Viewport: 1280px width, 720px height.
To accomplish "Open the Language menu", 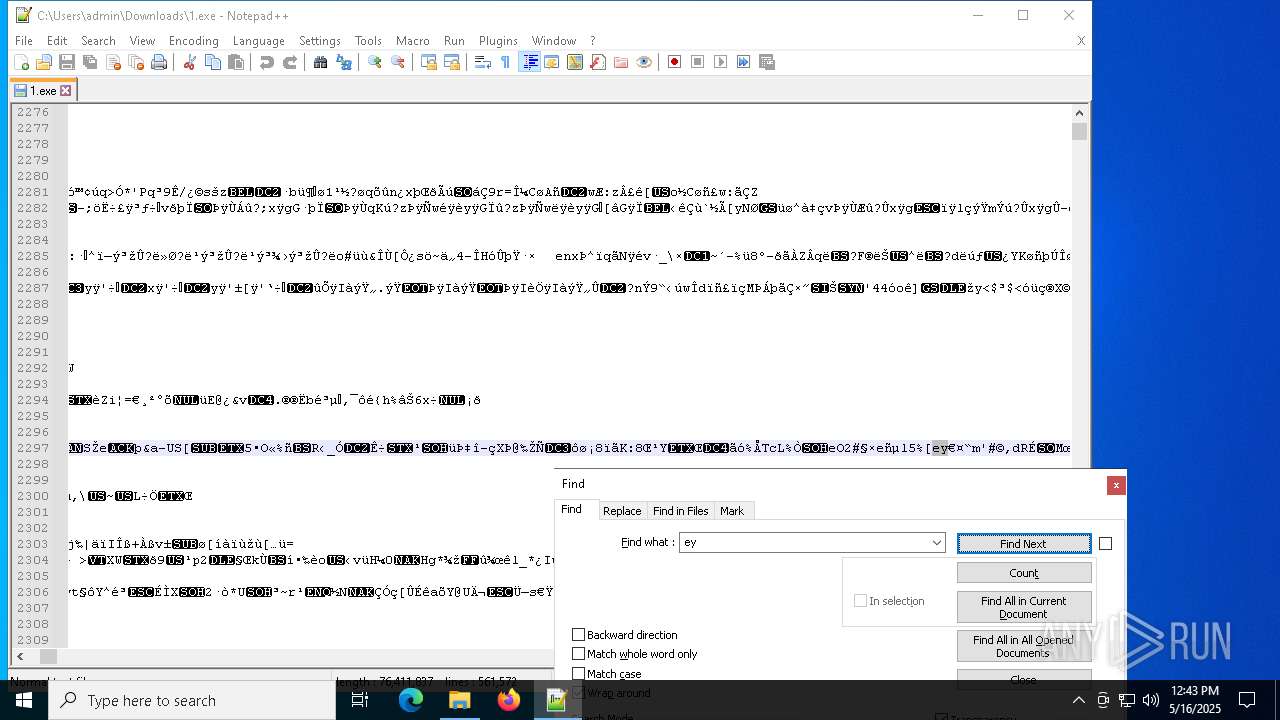I will (x=258, y=41).
